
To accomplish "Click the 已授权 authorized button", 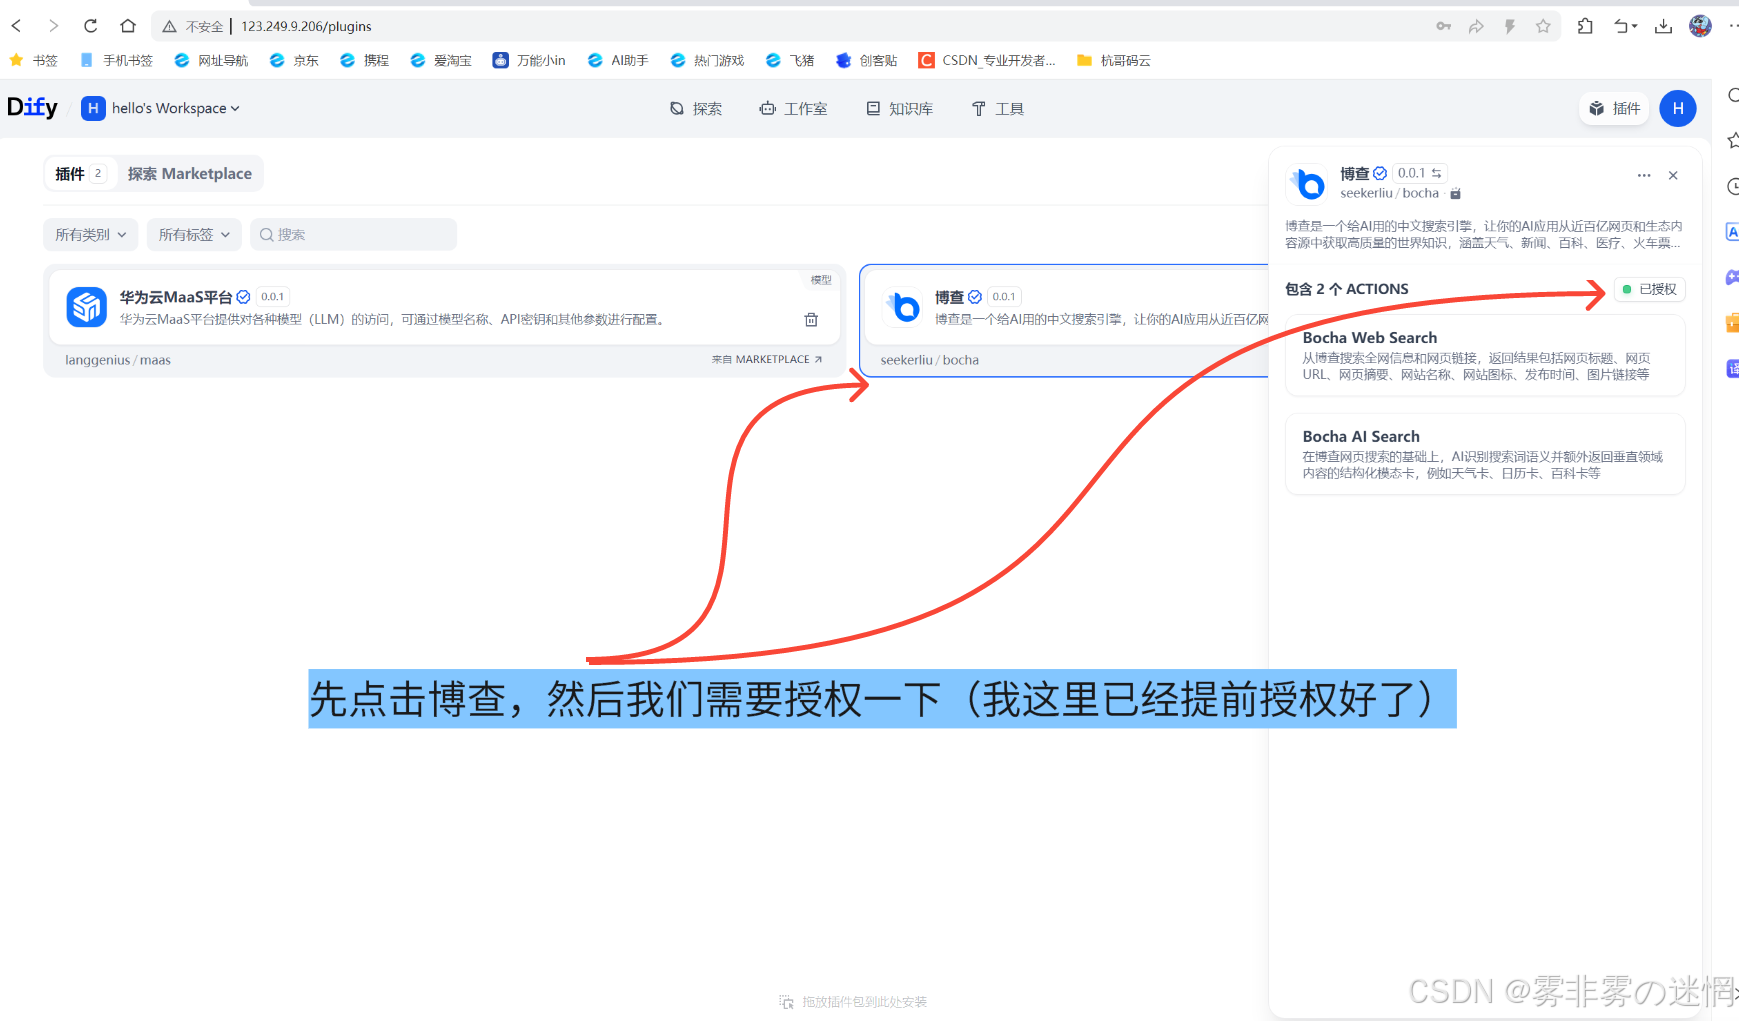I will pyautogui.click(x=1649, y=289).
